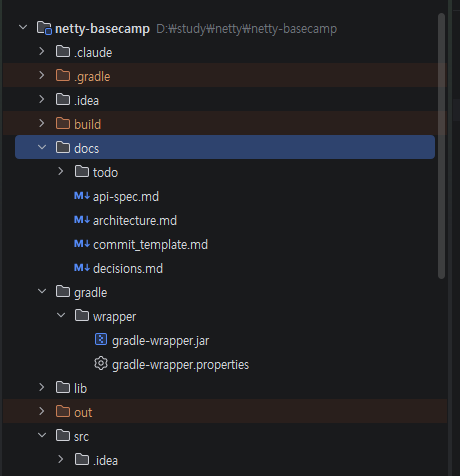
Task: Click the gear icon of gradle-wrapper.properties
Action: (101, 363)
